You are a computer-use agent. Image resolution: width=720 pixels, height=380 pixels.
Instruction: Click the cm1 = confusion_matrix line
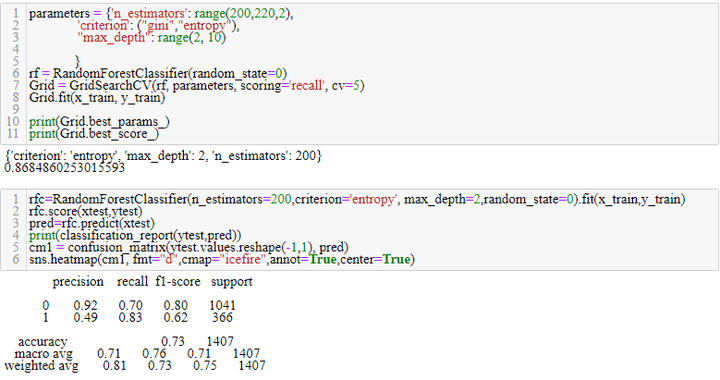(x=189, y=247)
